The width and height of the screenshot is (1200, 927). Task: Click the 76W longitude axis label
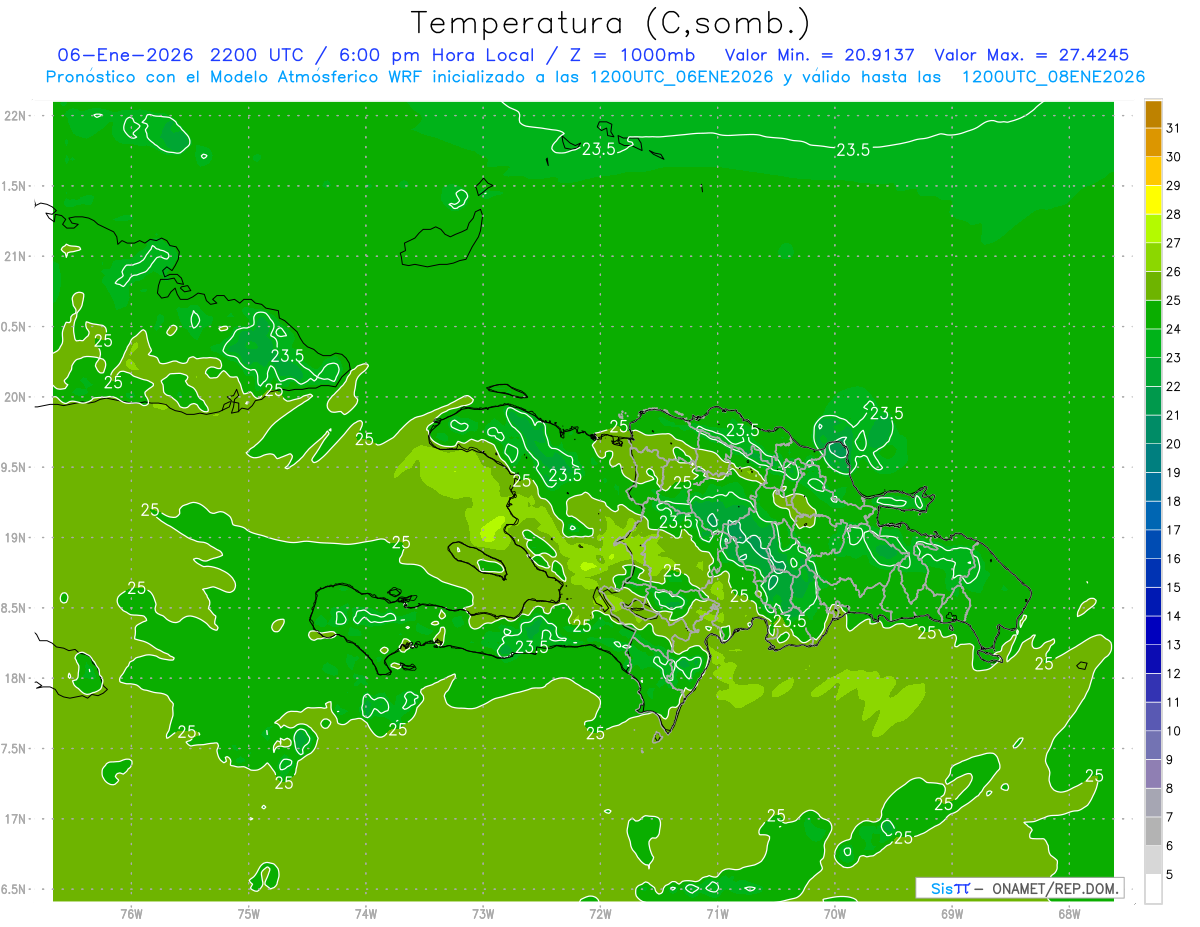[131, 914]
